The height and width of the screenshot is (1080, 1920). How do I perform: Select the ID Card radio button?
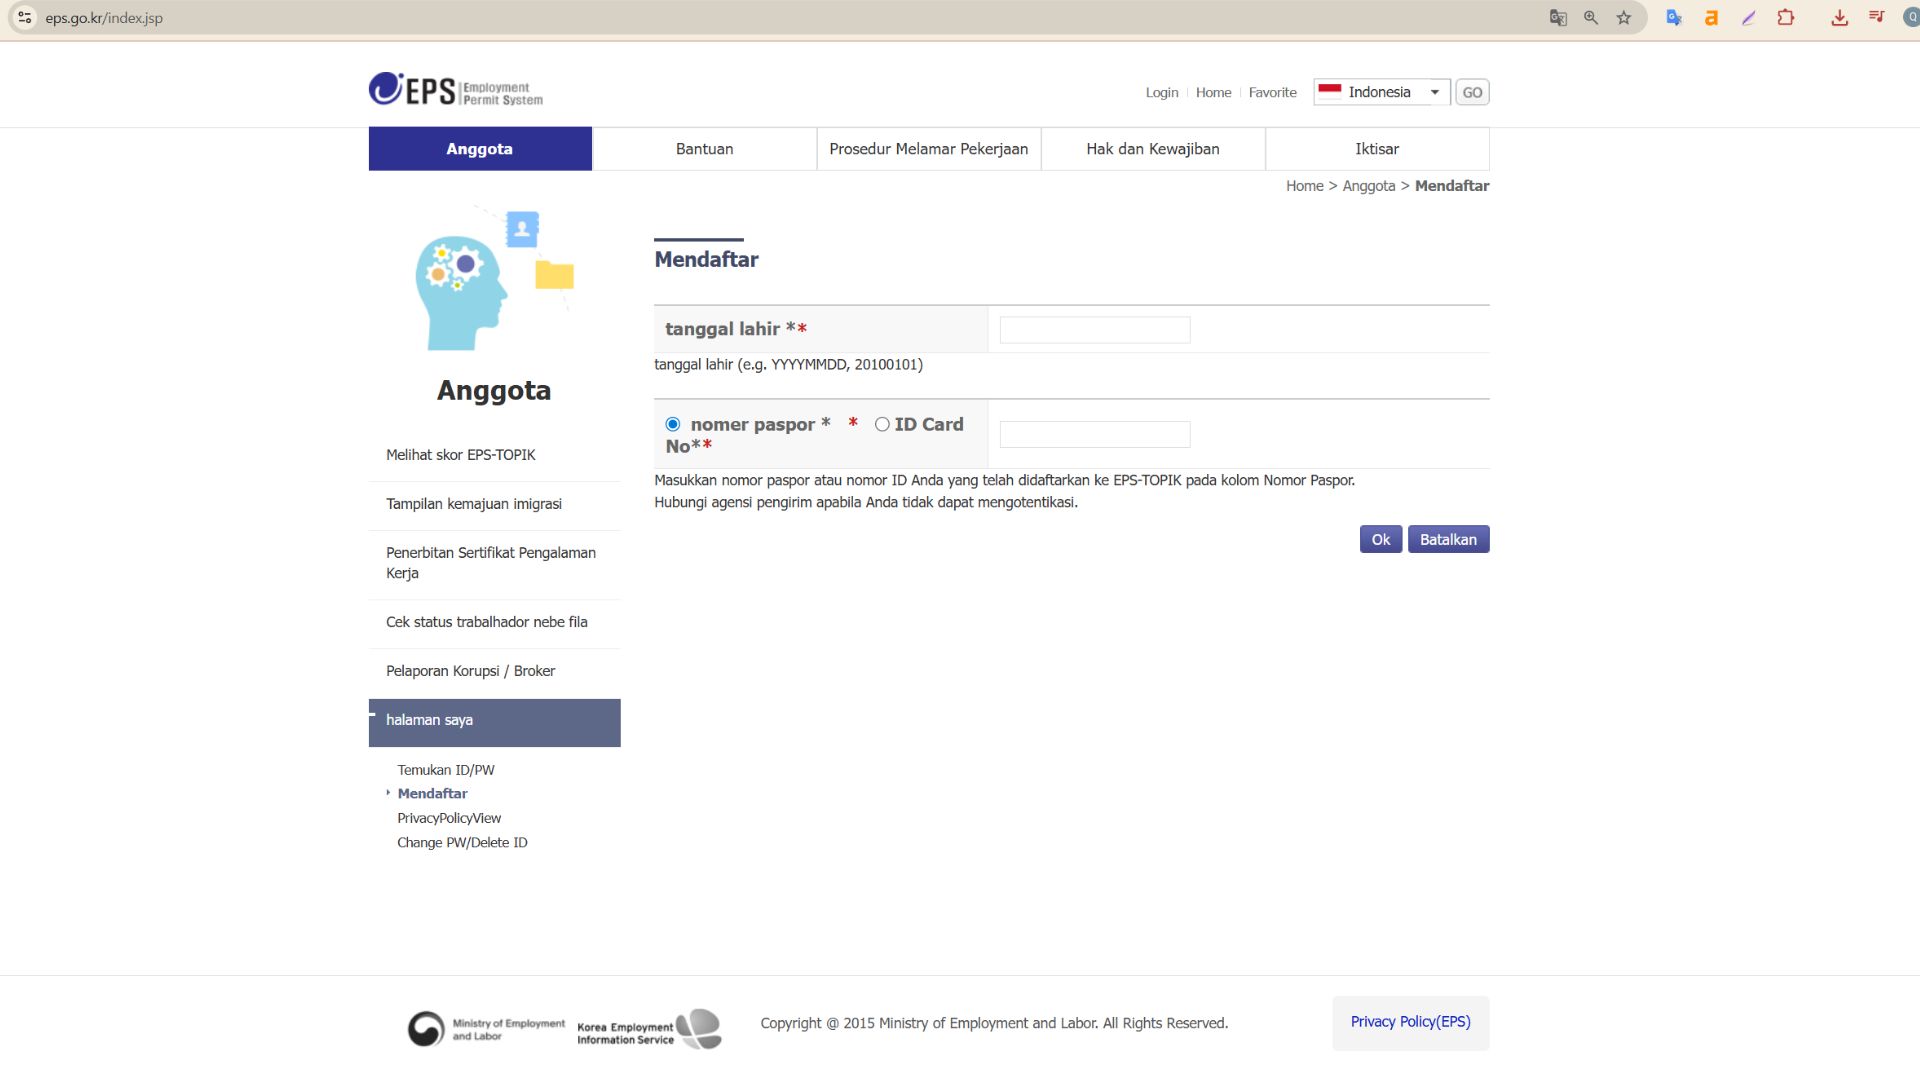(x=882, y=425)
